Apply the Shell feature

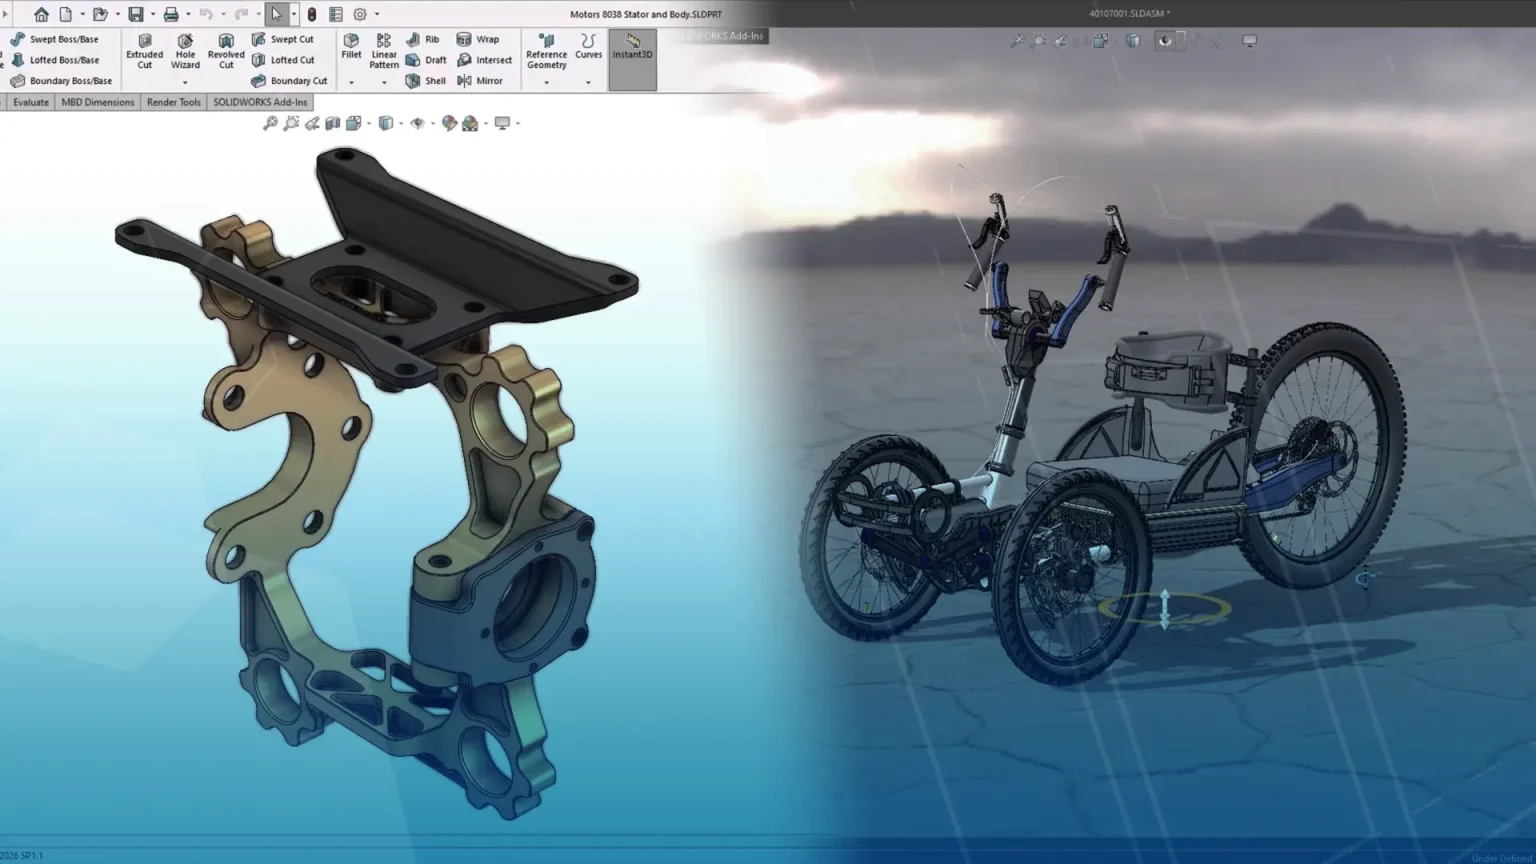tap(426, 81)
